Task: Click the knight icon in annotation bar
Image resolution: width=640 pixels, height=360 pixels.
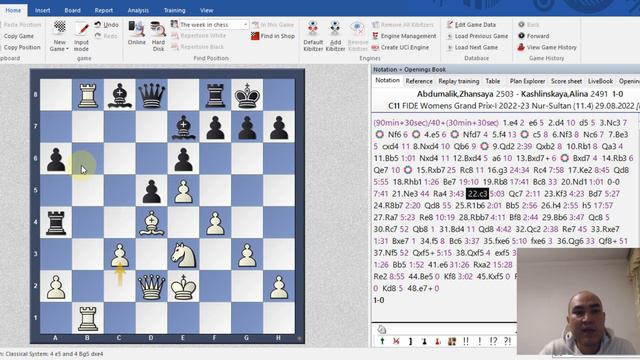Action: 382,329
